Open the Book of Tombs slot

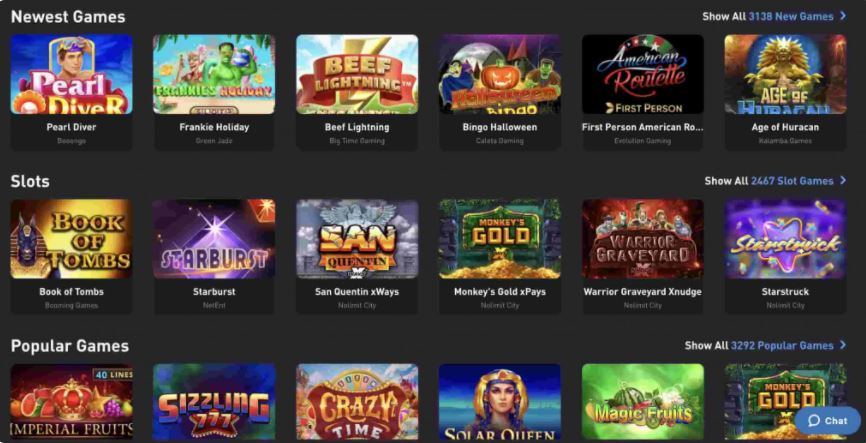click(71, 239)
